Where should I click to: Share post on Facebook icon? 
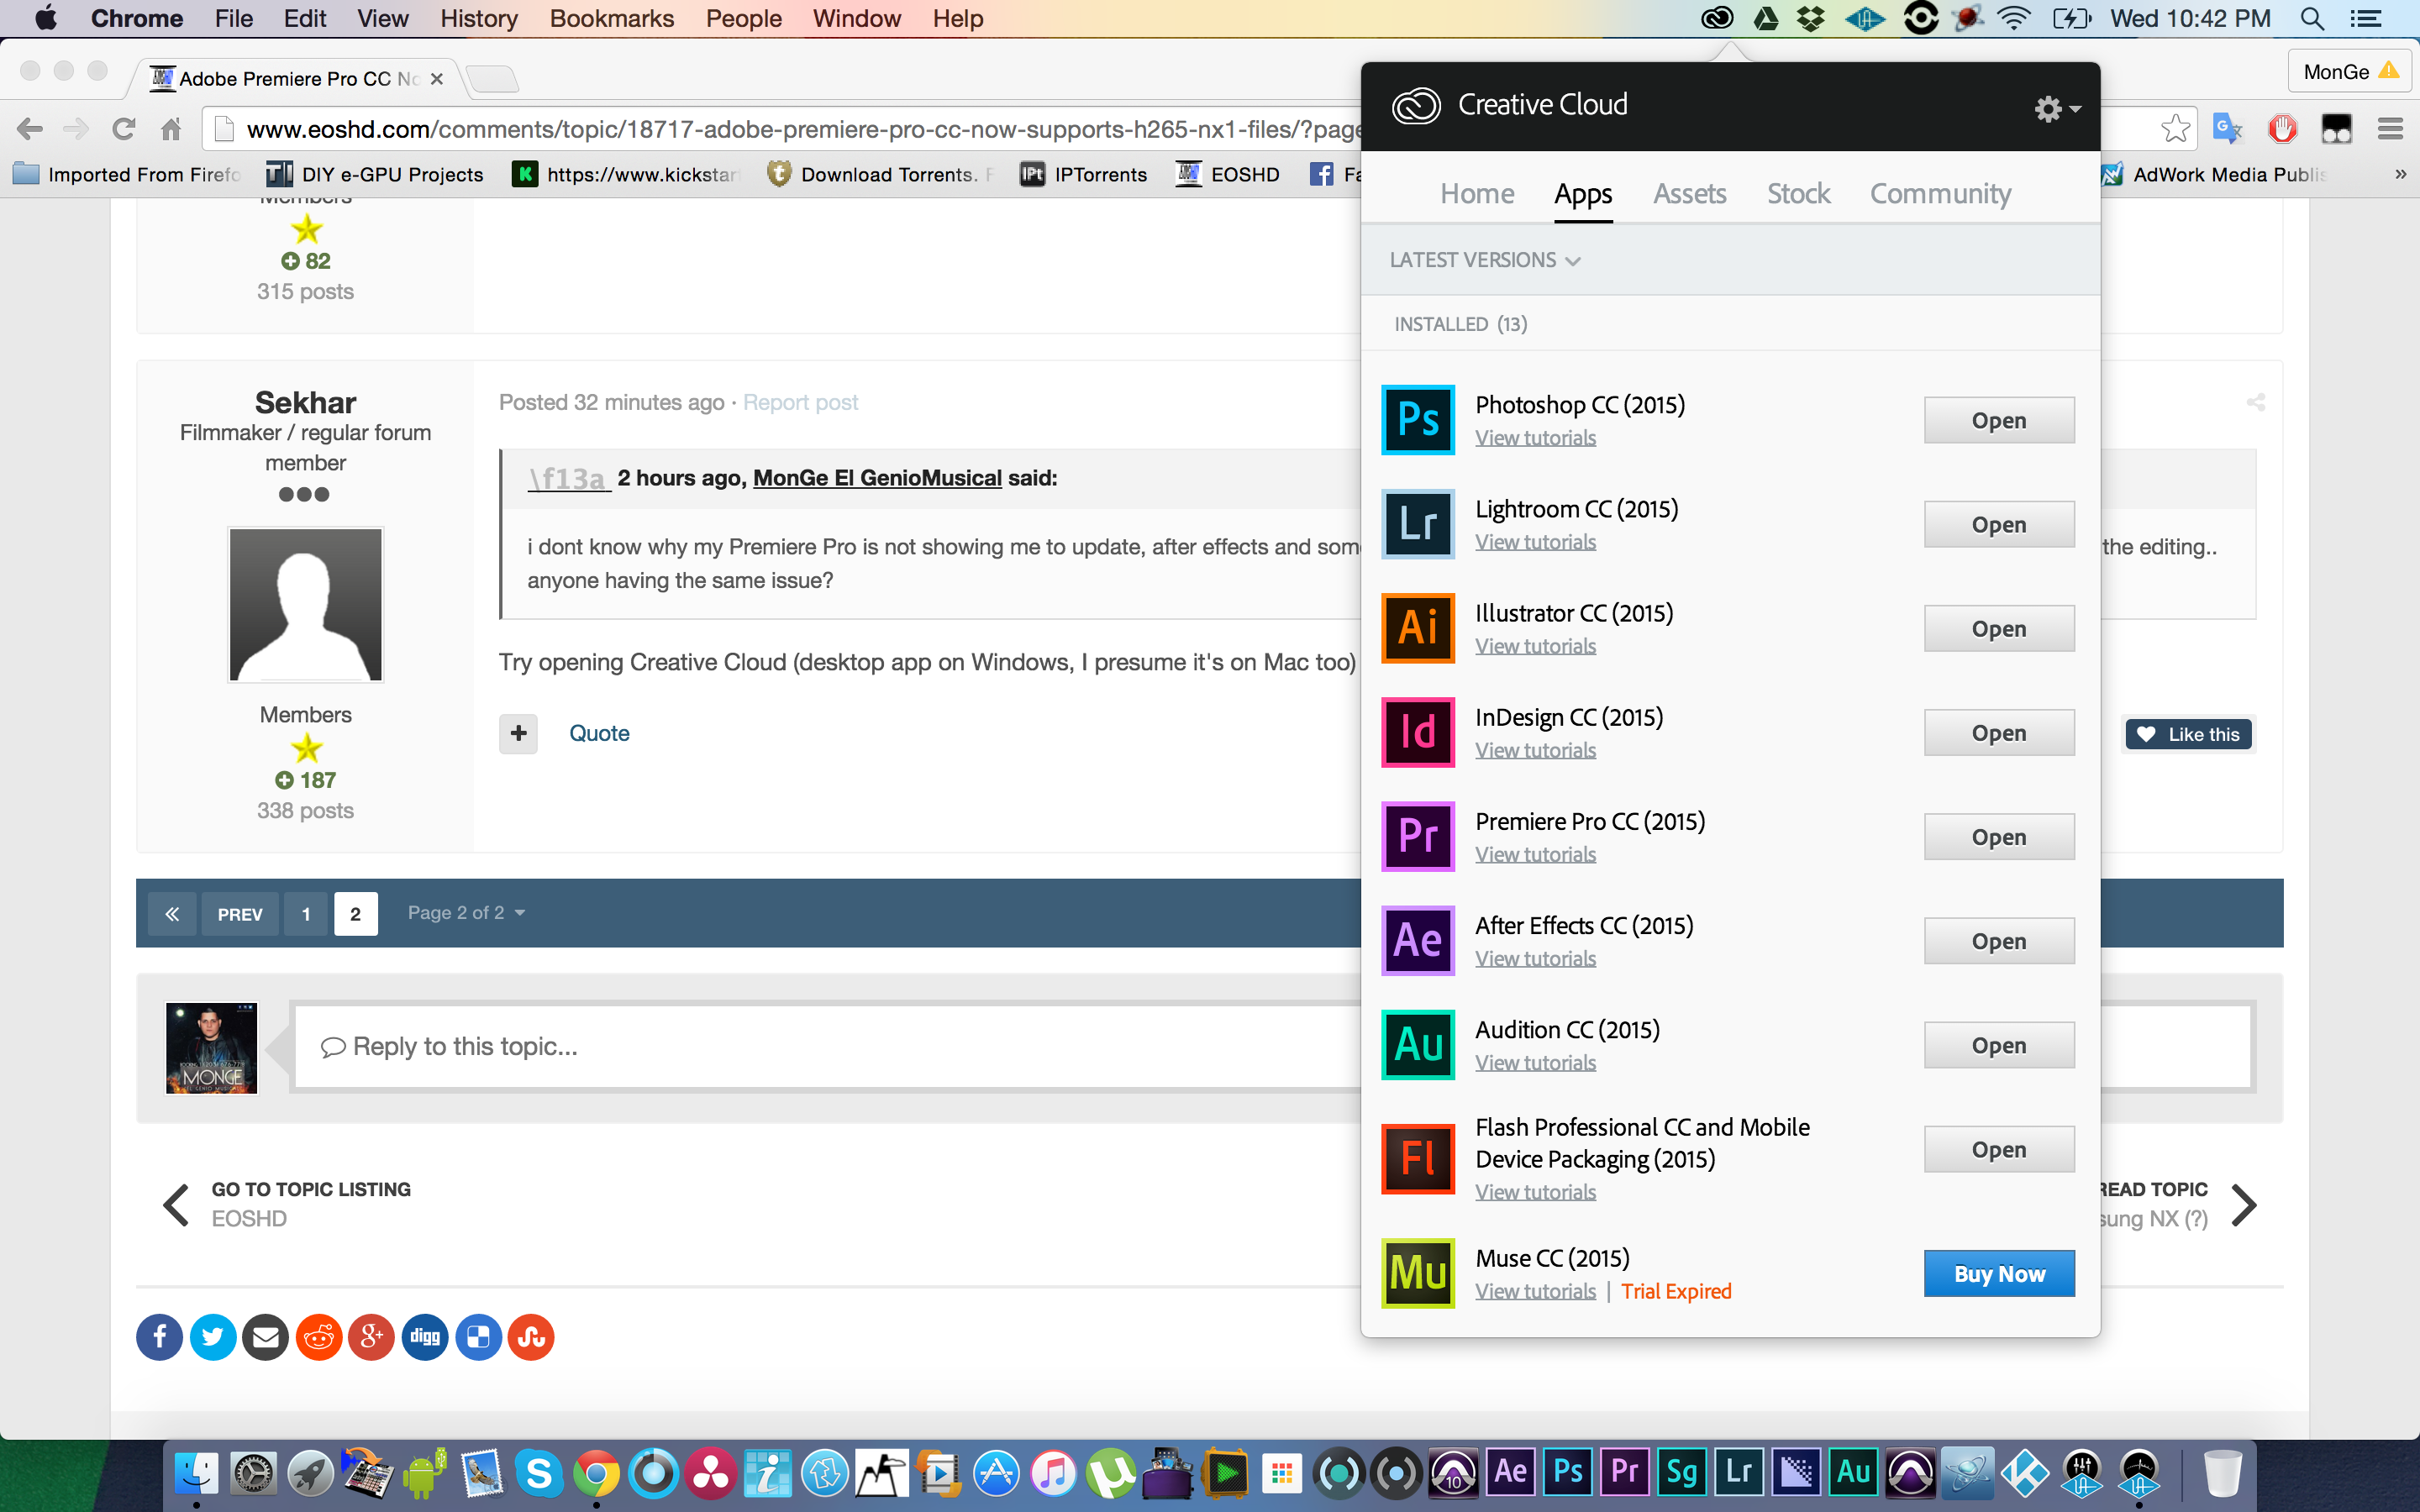coord(159,1337)
